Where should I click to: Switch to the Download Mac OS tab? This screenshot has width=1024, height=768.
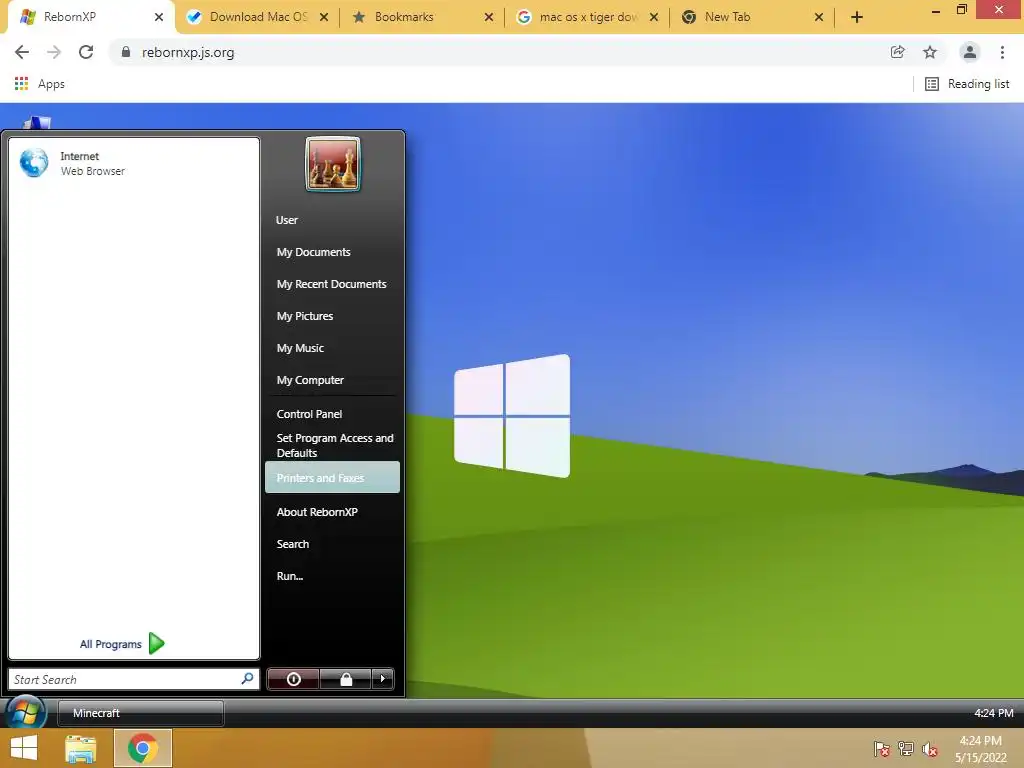pos(258,17)
